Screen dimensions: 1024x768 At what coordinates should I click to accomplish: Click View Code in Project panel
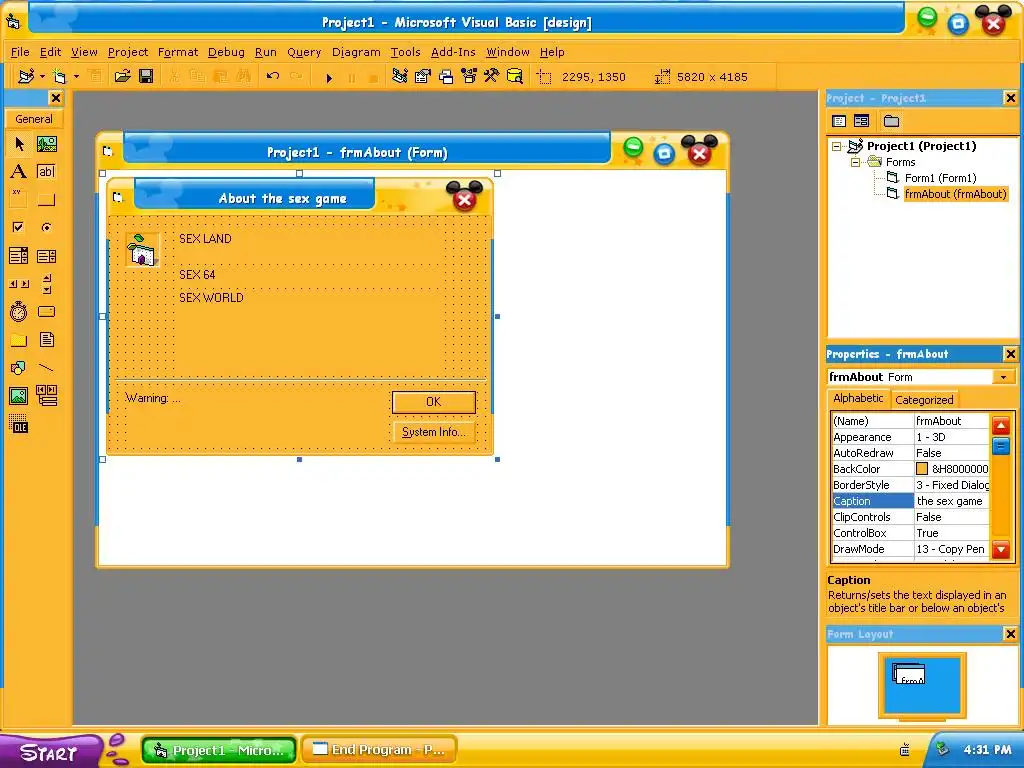839,121
